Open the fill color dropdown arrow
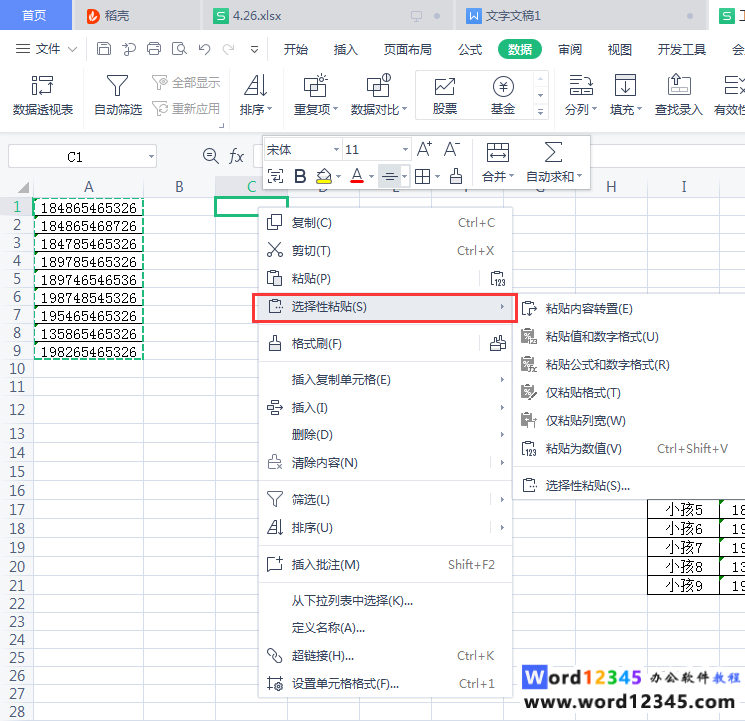 [338, 177]
